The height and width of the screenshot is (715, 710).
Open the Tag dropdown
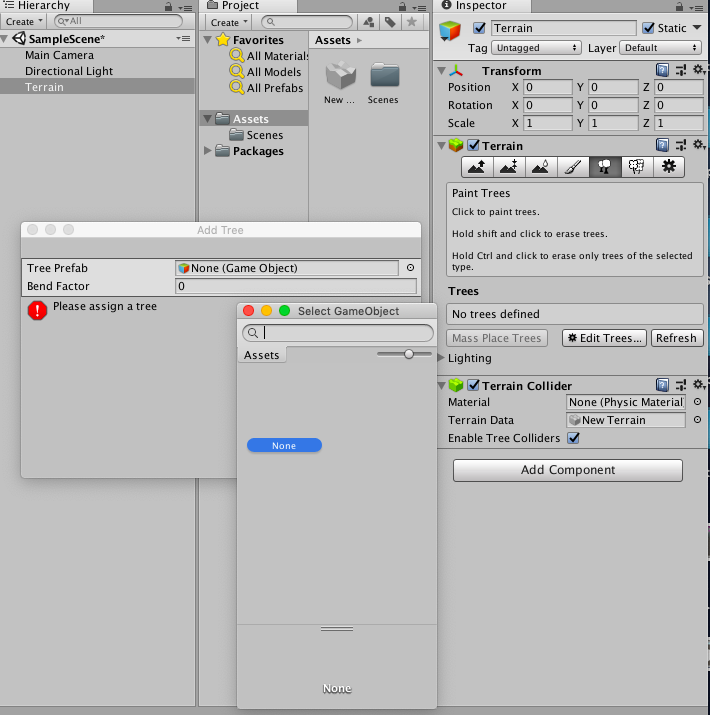[x=536, y=48]
